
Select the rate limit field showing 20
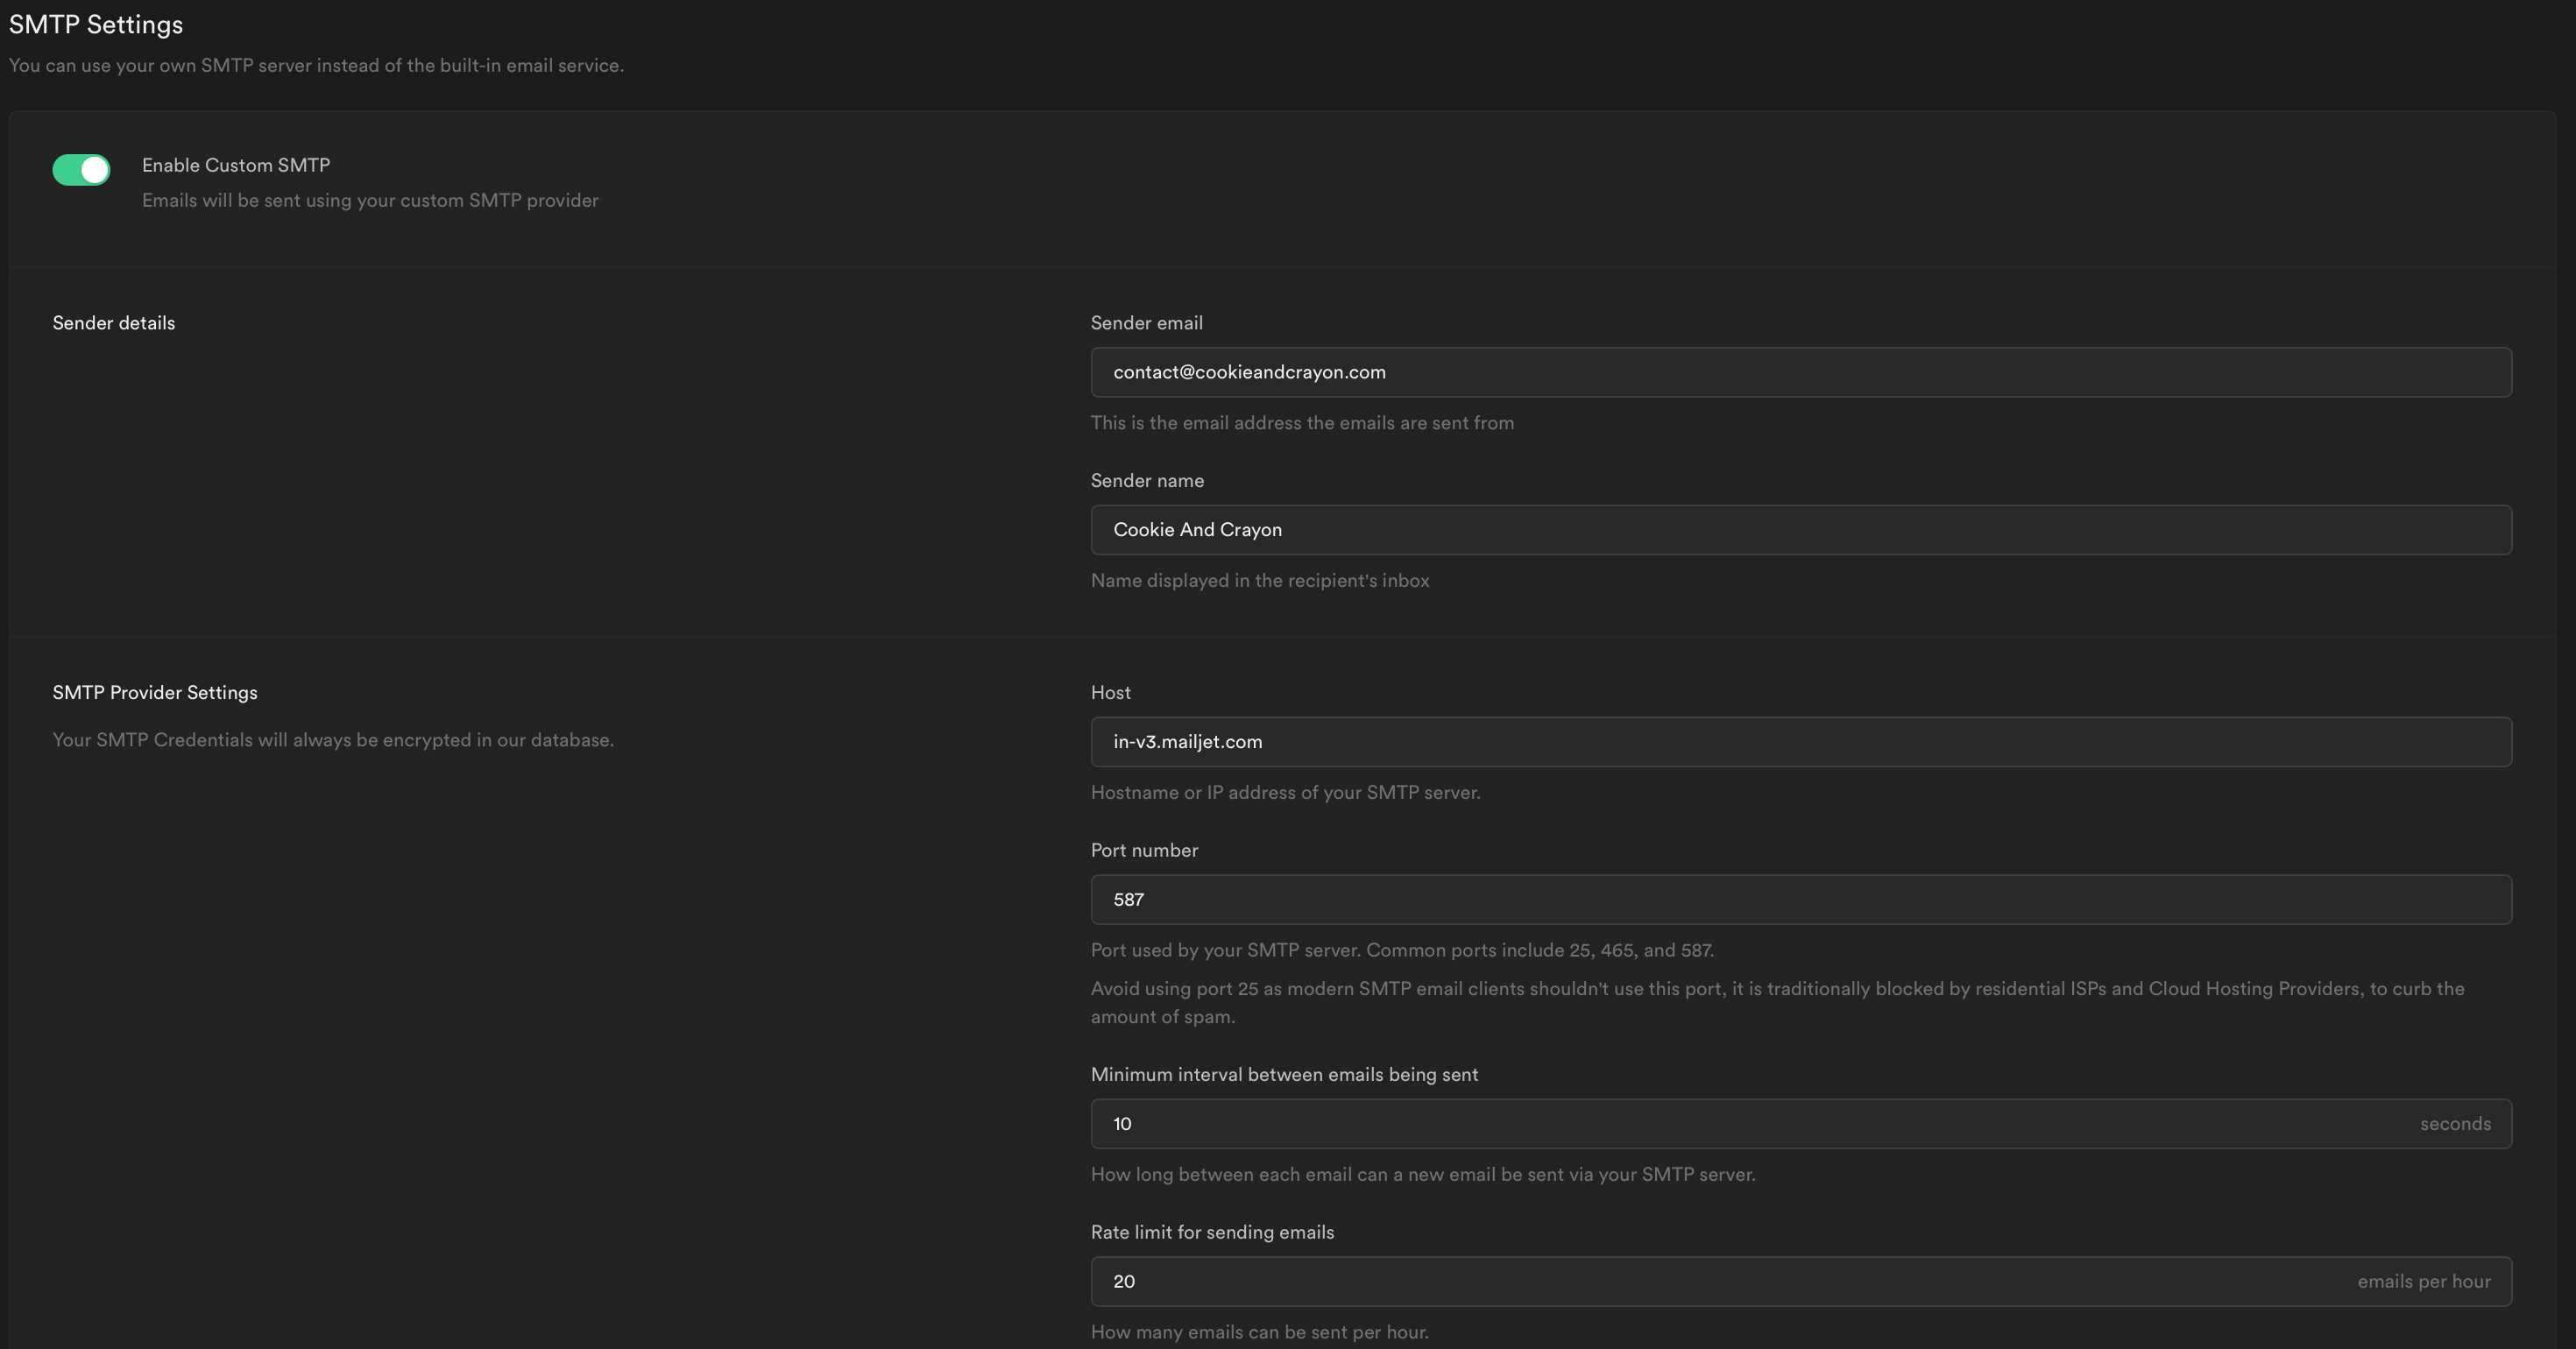(1700, 1281)
